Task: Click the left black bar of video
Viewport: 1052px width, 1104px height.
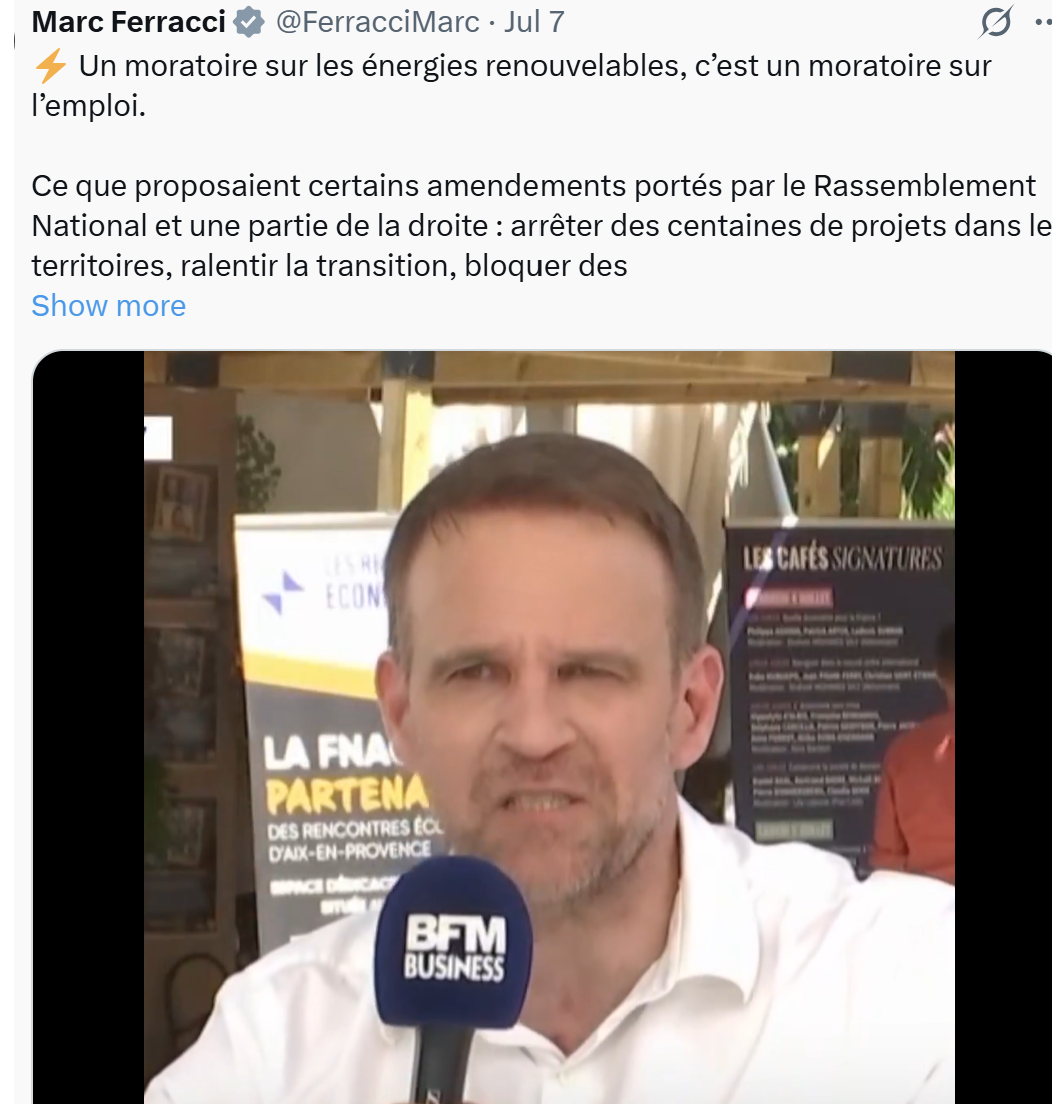Action: coord(88,727)
